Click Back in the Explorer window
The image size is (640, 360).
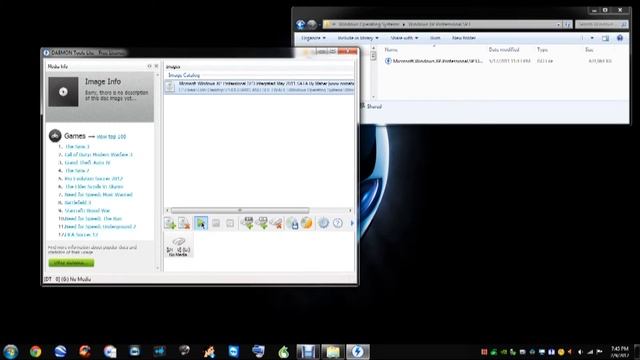click(x=300, y=24)
